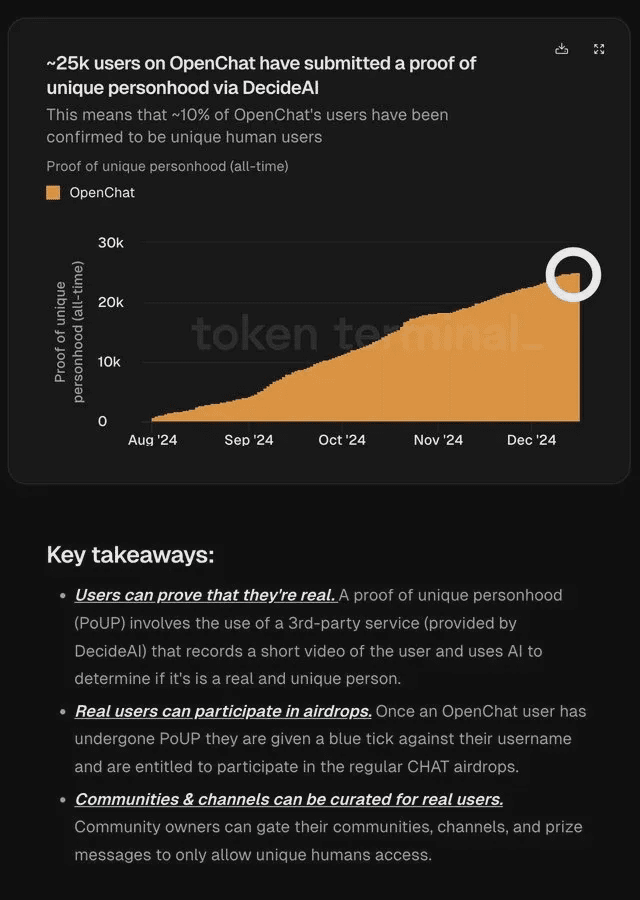Image resolution: width=640 pixels, height=900 pixels.
Task: Click the chart title about ~25k users
Action: pyautogui.click(x=261, y=75)
